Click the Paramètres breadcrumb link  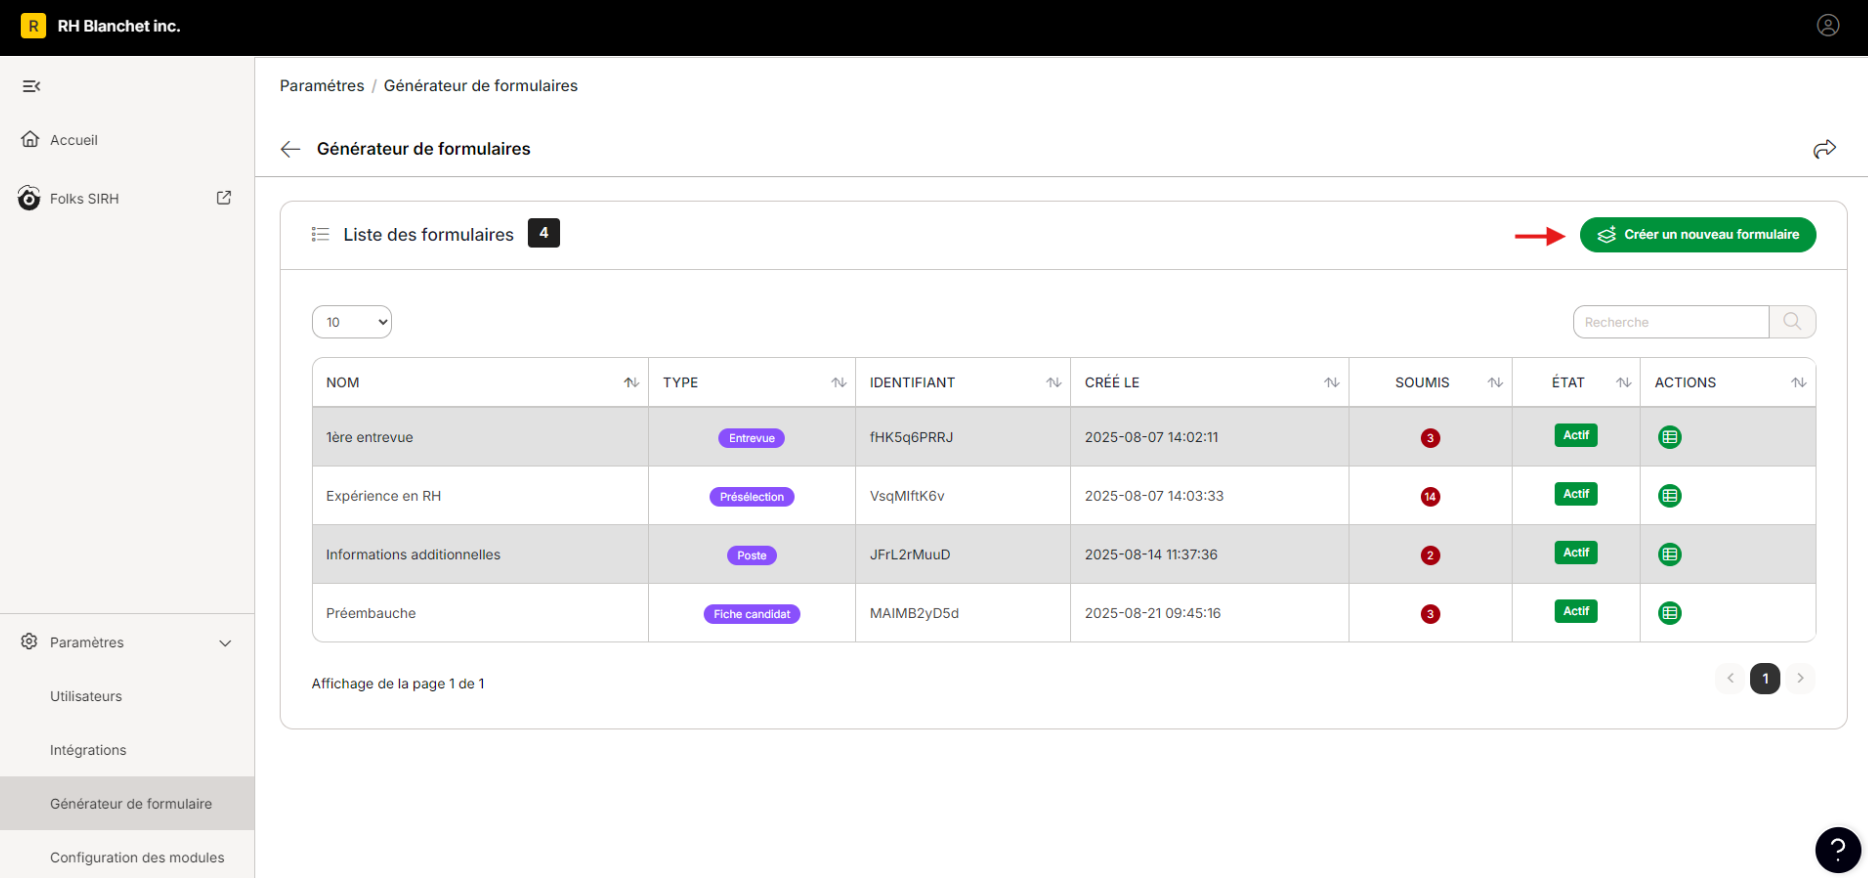(x=322, y=86)
